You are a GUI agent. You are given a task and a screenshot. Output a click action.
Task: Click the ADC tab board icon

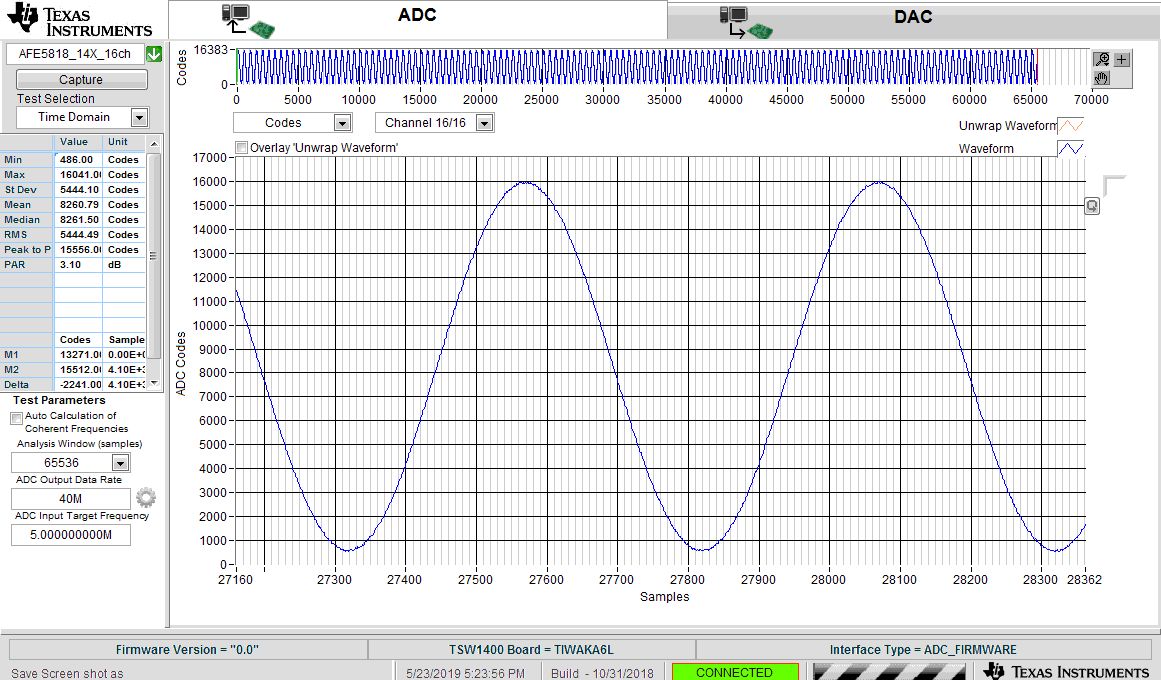248,21
